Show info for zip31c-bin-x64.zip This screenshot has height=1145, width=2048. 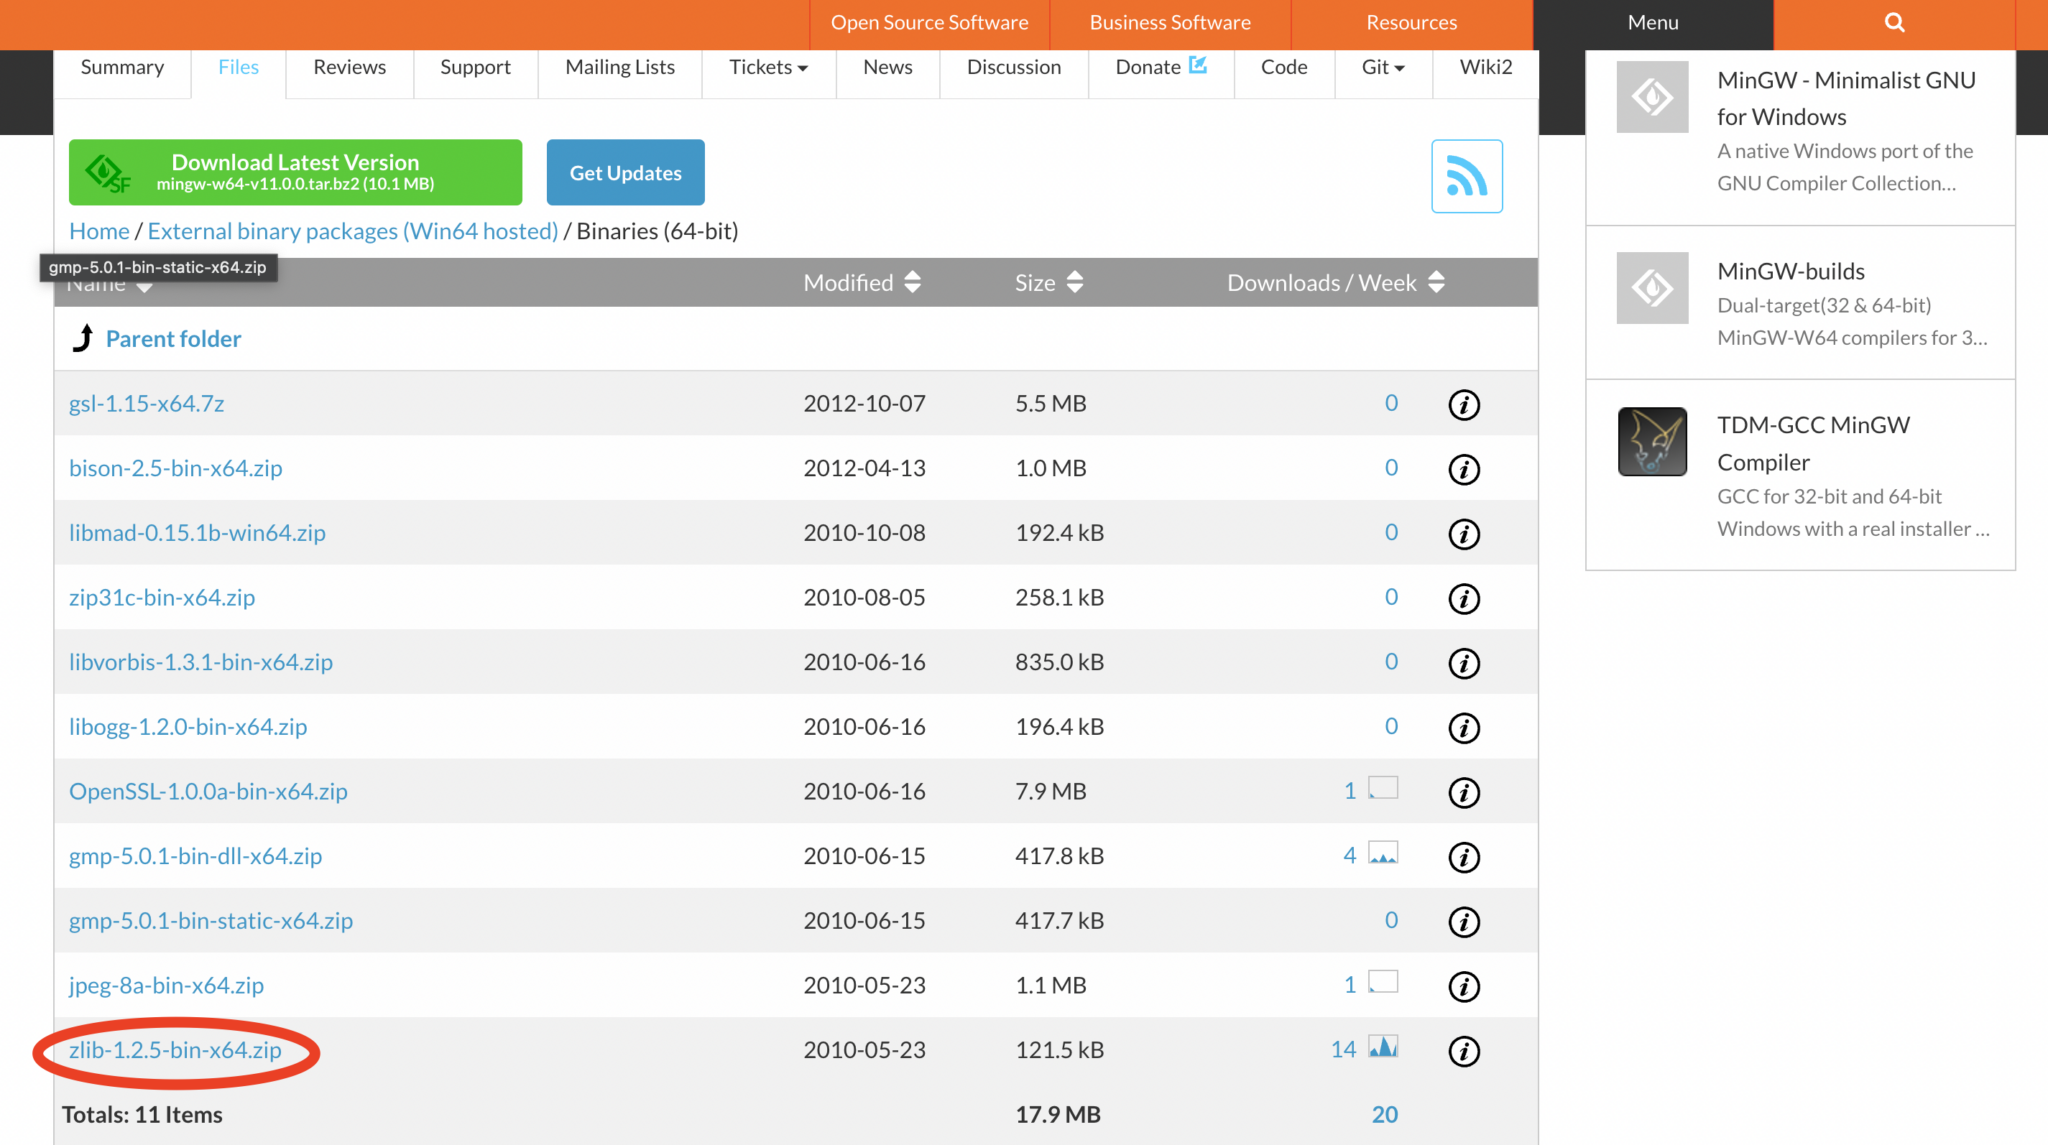[x=1464, y=598]
